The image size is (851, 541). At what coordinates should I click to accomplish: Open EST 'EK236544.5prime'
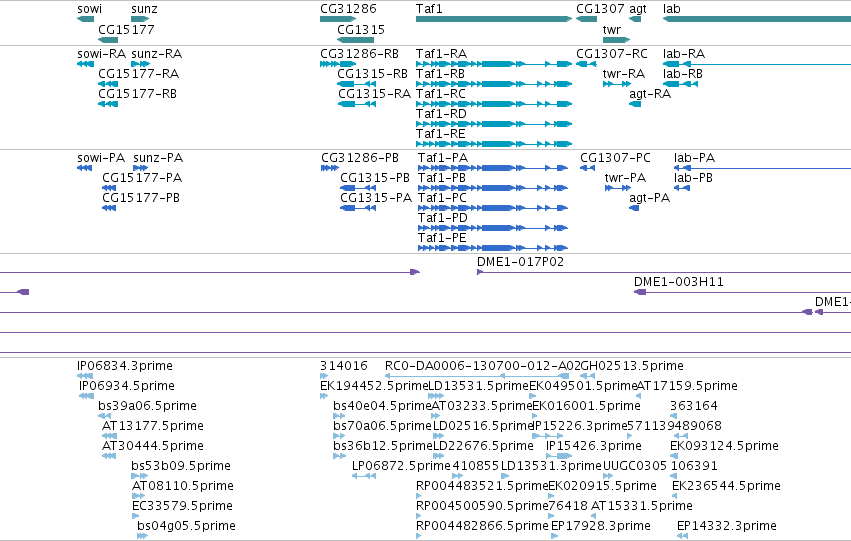tap(726, 486)
